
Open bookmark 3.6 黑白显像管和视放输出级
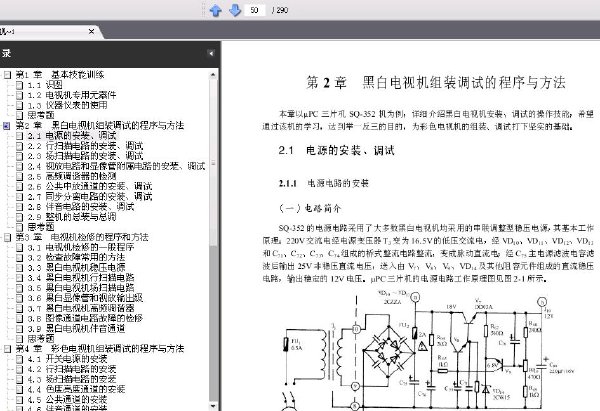[x=85, y=298]
